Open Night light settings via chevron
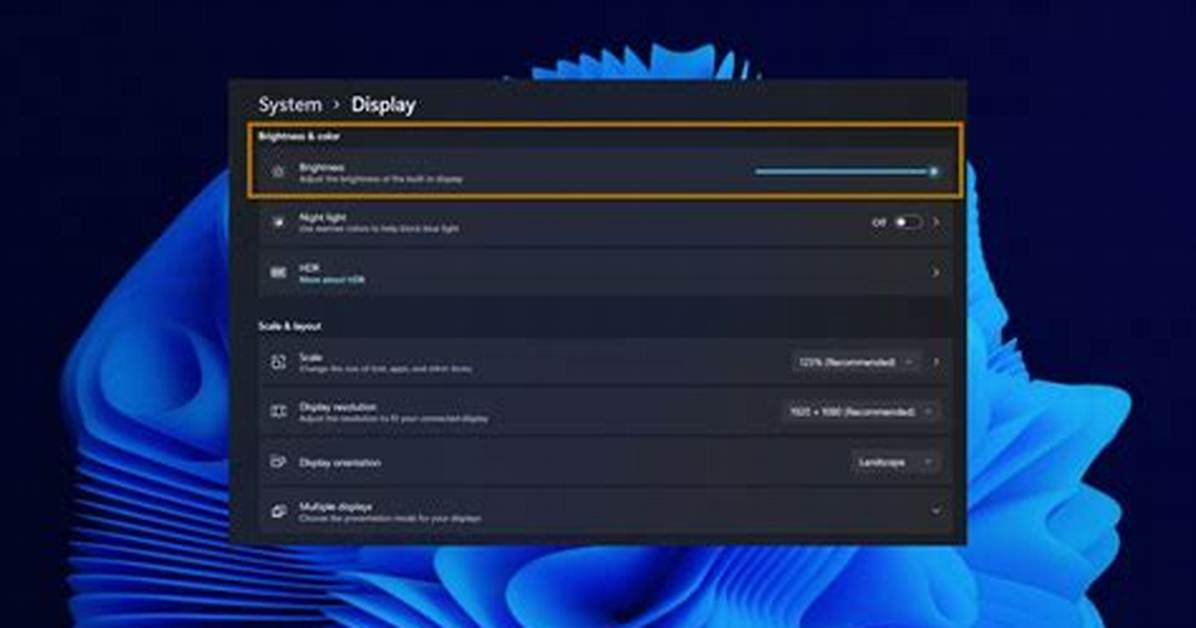The width and height of the screenshot is (1196, 628). tap(936, 222)
